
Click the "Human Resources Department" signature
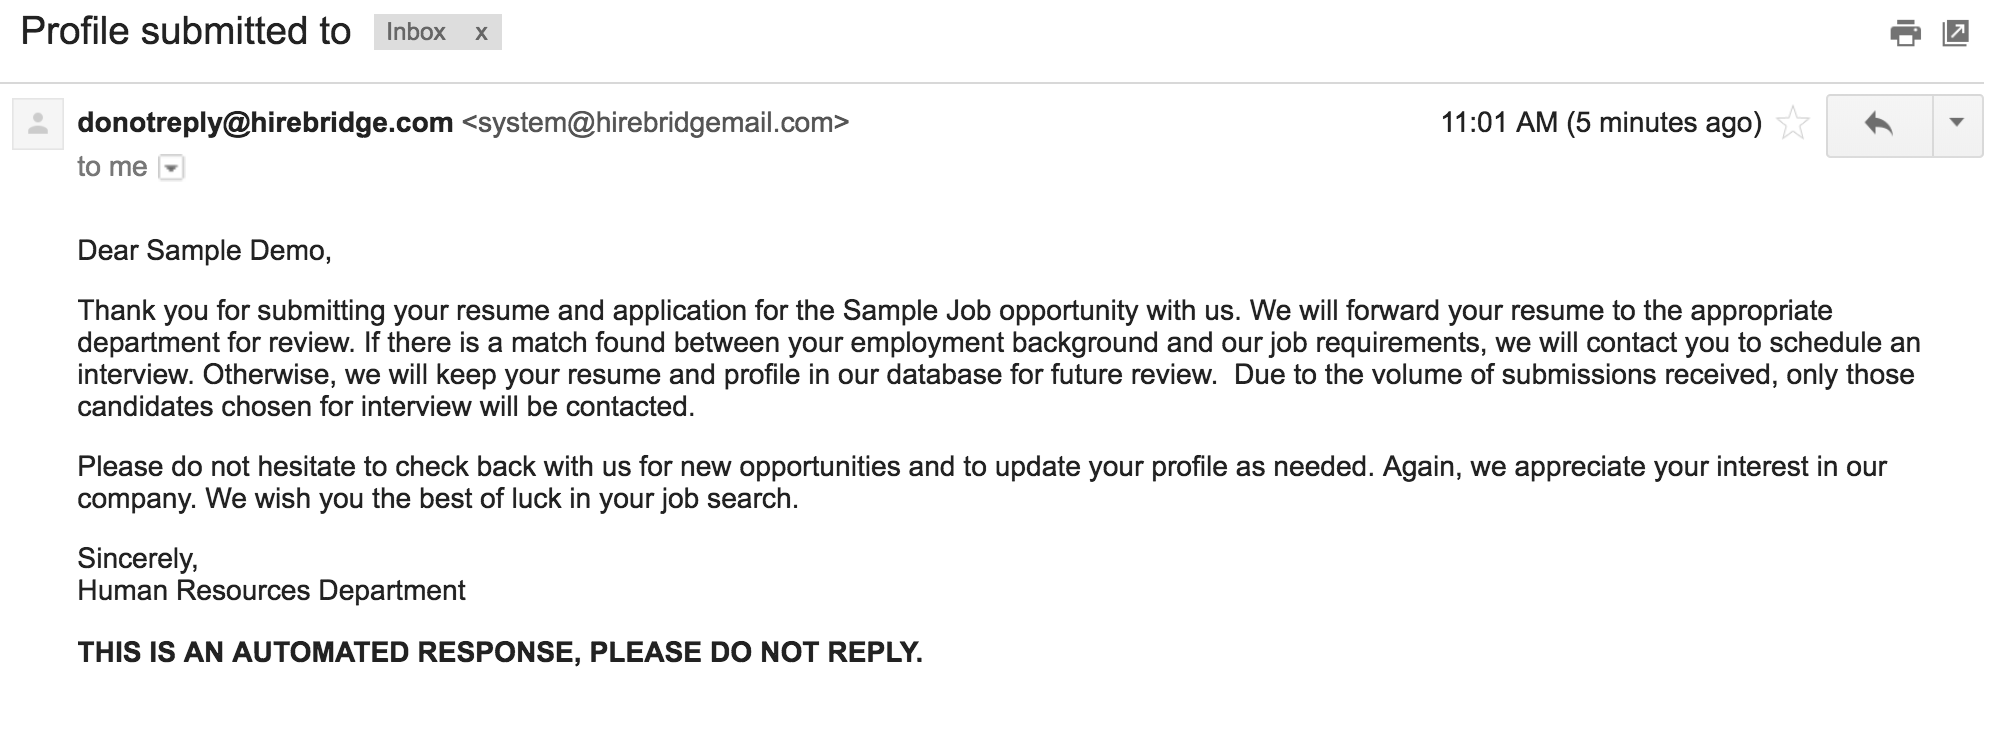271,591
